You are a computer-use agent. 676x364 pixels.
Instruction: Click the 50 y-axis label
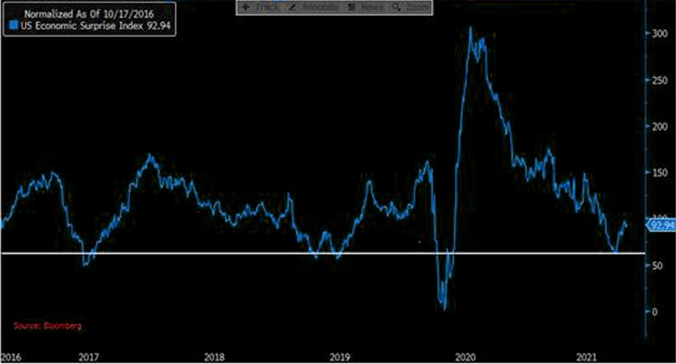(657, 266)
